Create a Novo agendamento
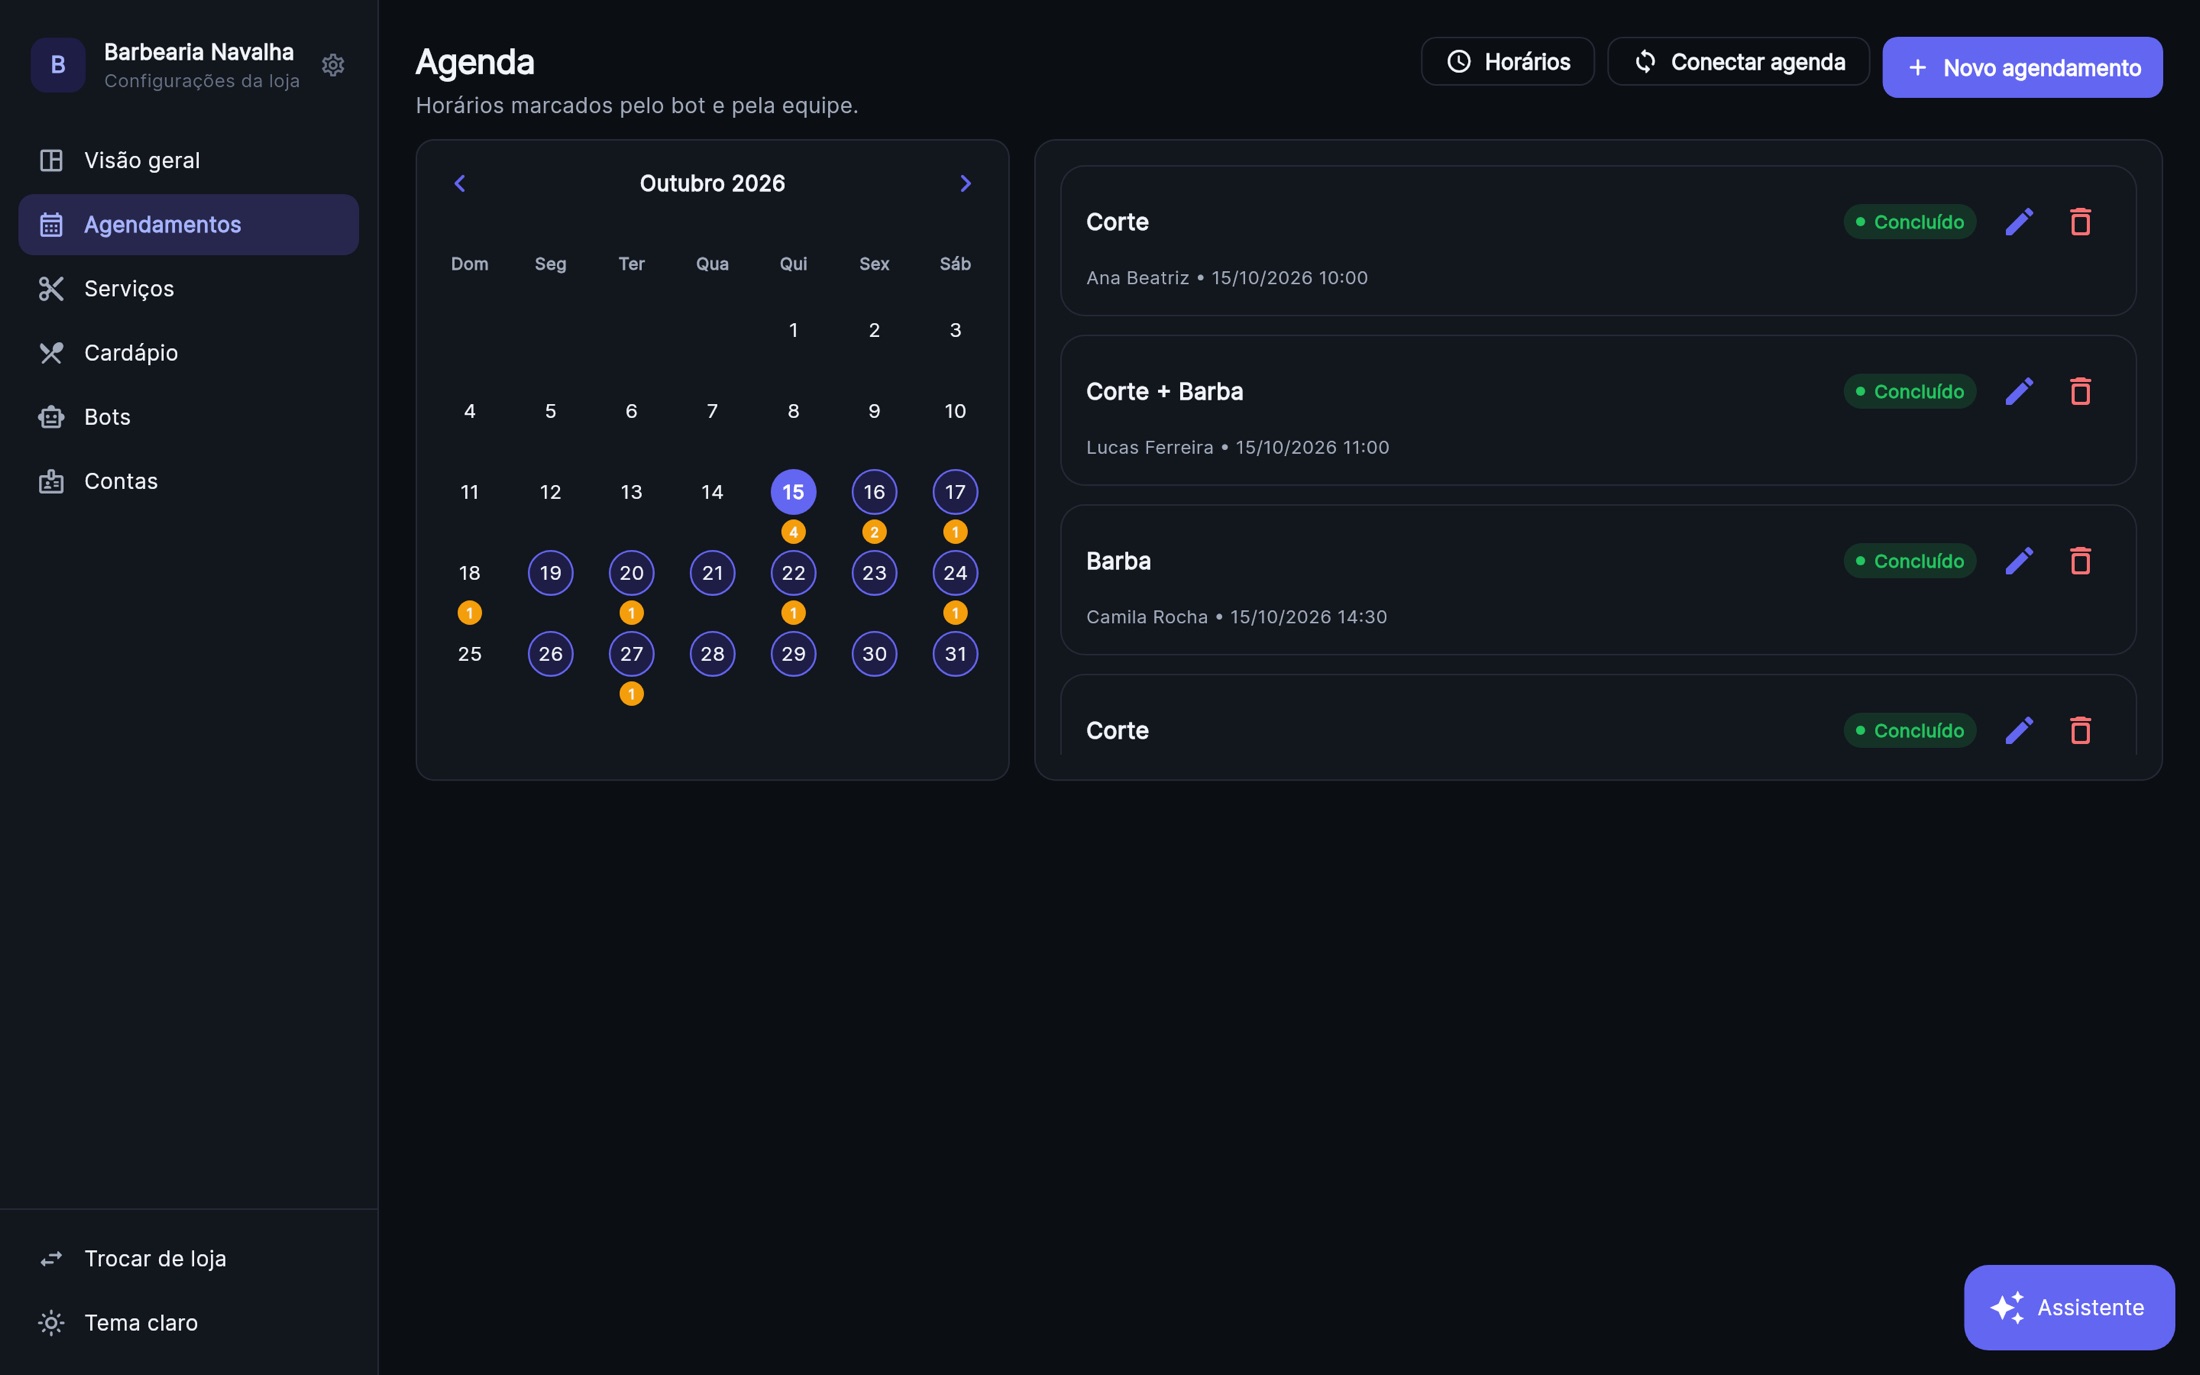This screenshot has height=1375, width=2200. pos(2022,67)
